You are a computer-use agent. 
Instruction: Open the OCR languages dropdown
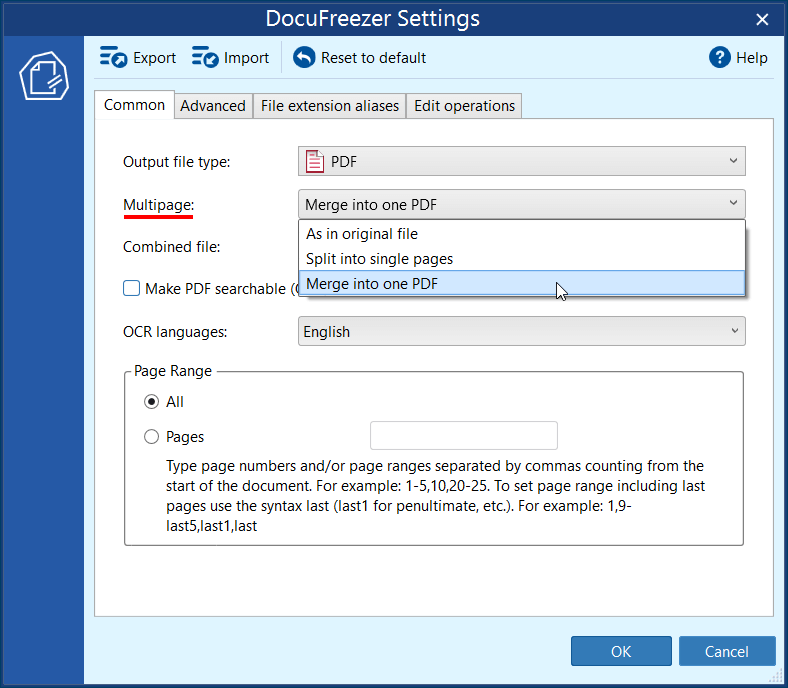click(521, 332)
